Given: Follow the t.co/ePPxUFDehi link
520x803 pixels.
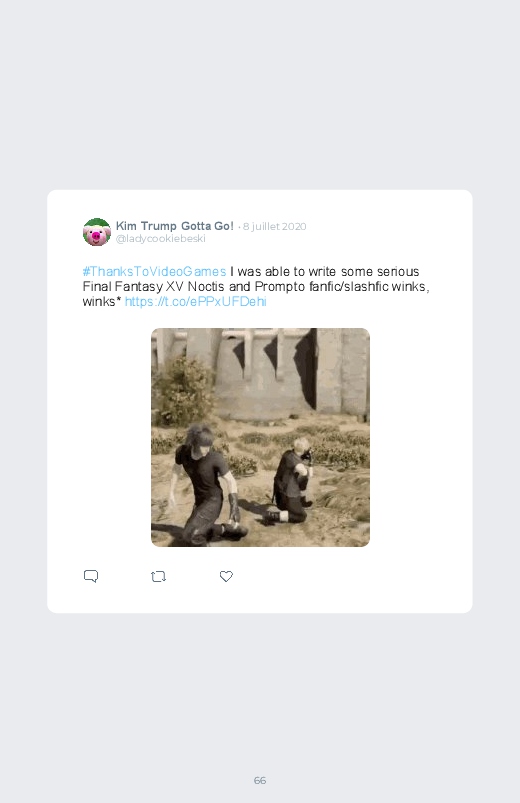Looking at the screenshot, I should (x=196, y=302).
